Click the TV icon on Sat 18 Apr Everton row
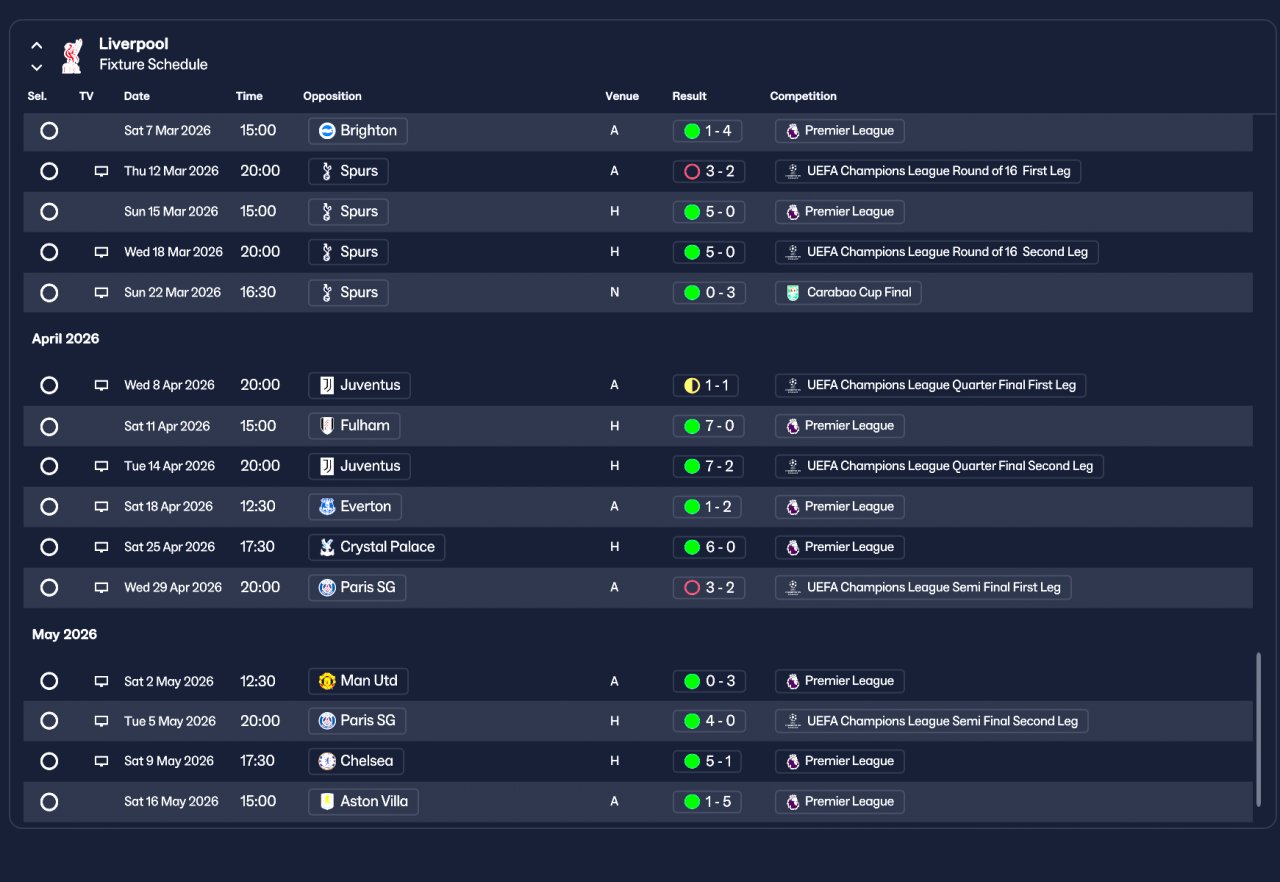This screenshot has width=1280, height=882. point(101,507)
